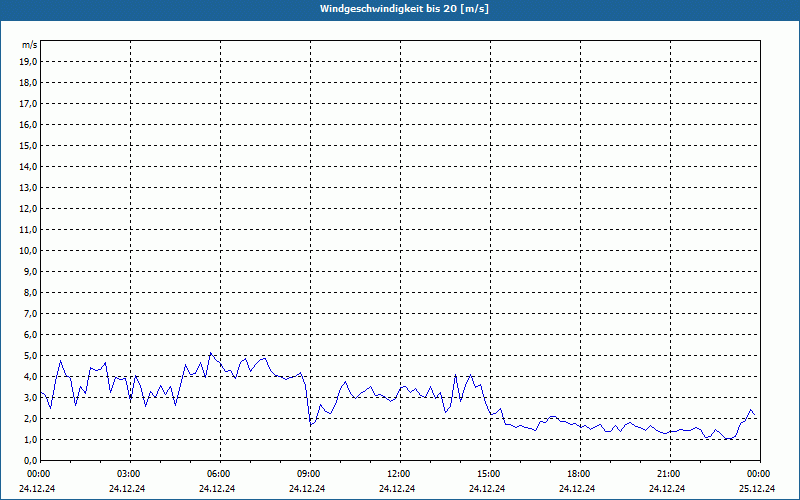This screenshot has width=800, height=500.
Task: Click the 11,0 y-axis label
Action: pyautogui.click(x=28, y=230)
